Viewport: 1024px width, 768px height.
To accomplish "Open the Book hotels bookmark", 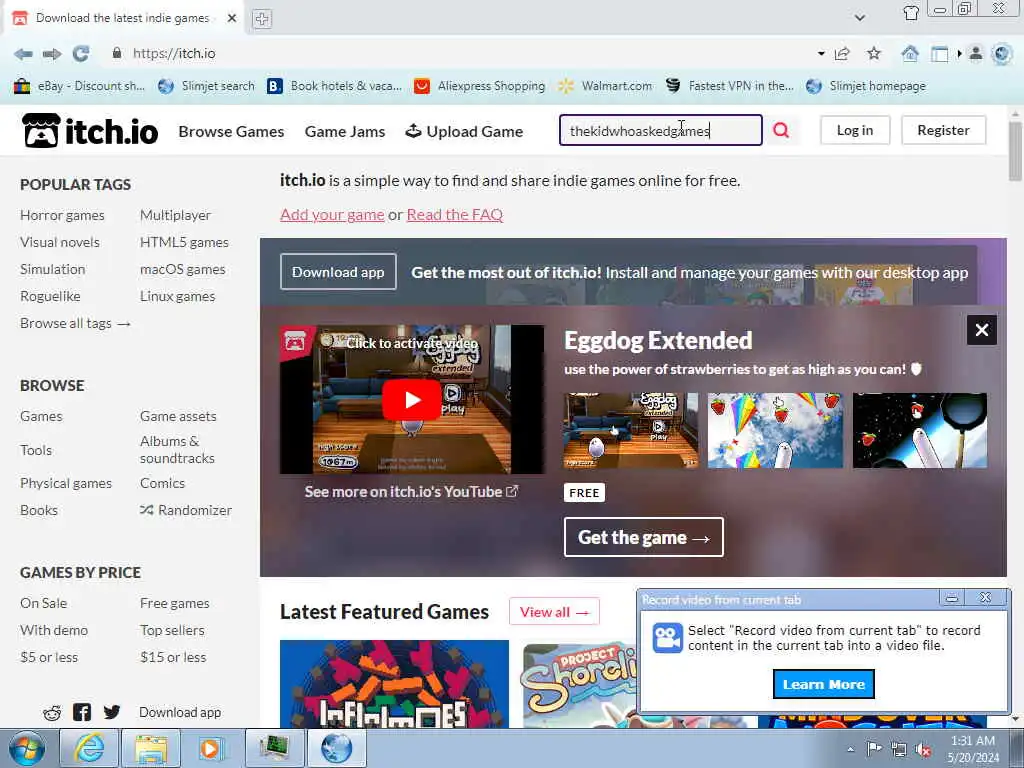I will [x=334, y=86].
